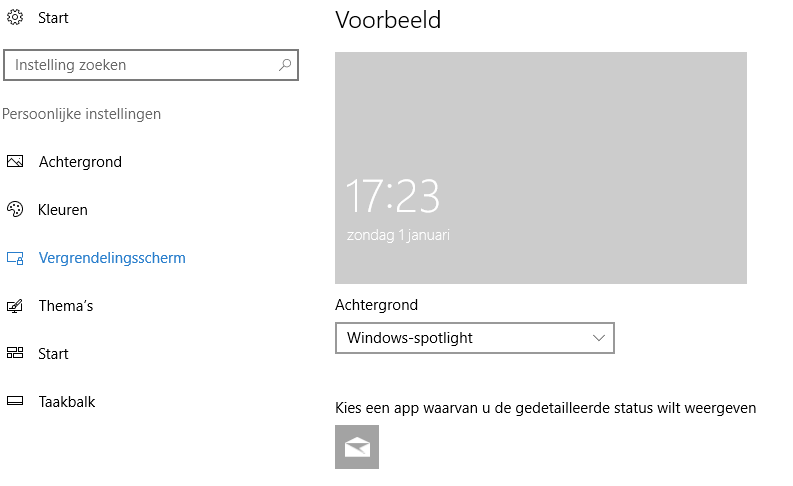The image size is (793, 486).
Task: Click the Taakbalk bar icon
Action: [x=15, y=401]
